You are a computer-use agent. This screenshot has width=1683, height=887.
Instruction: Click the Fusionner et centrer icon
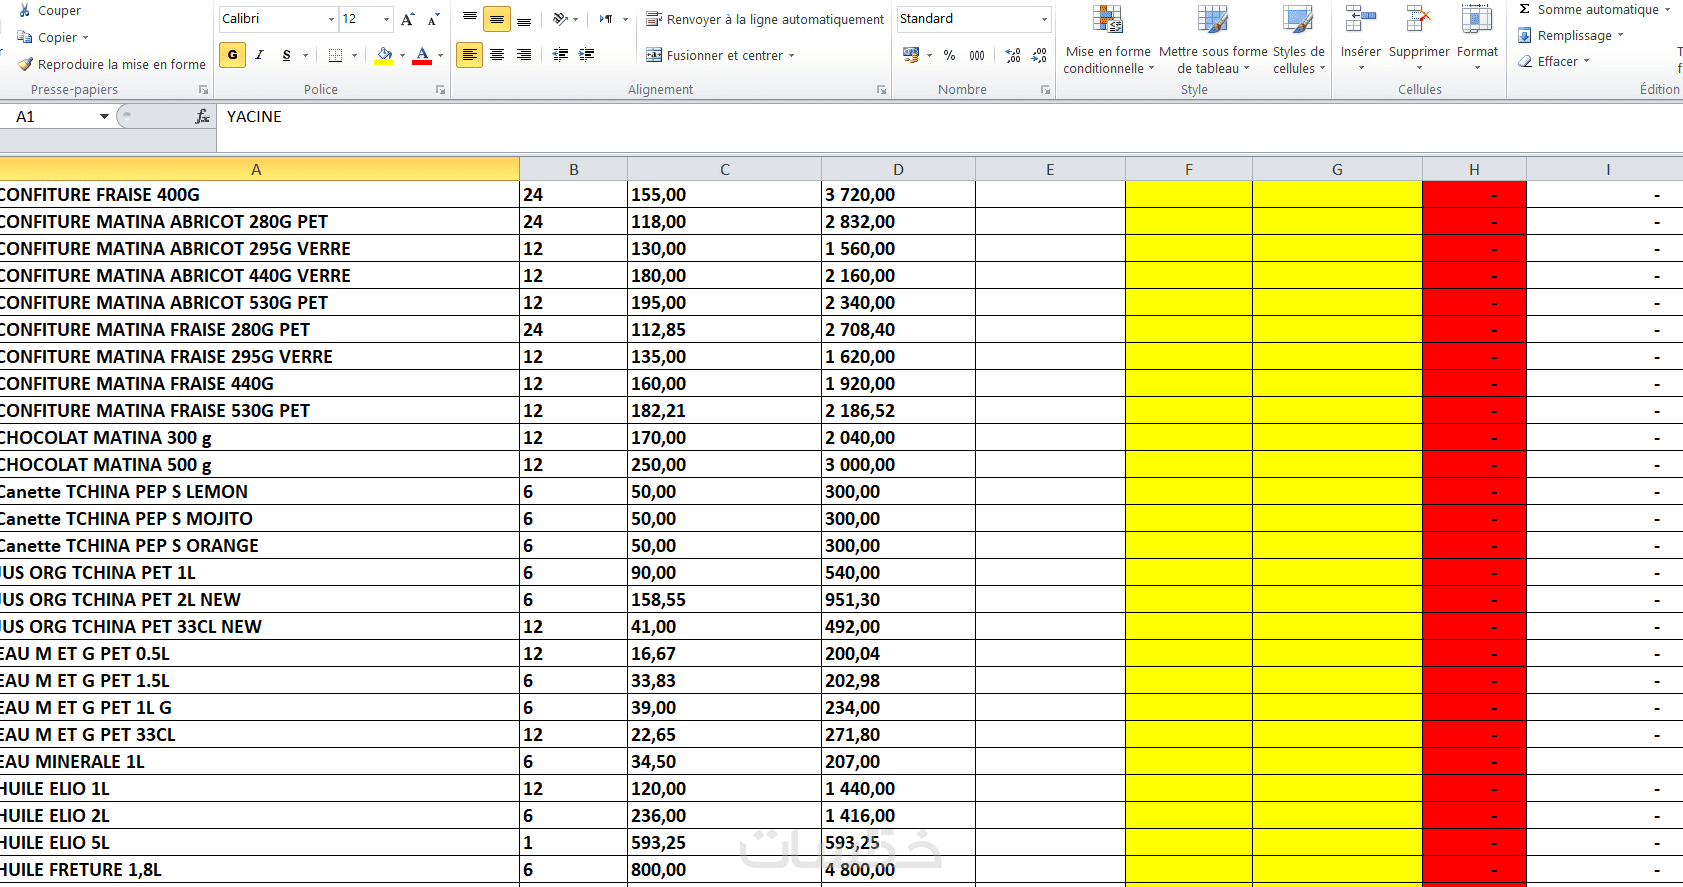pos(654,55)
